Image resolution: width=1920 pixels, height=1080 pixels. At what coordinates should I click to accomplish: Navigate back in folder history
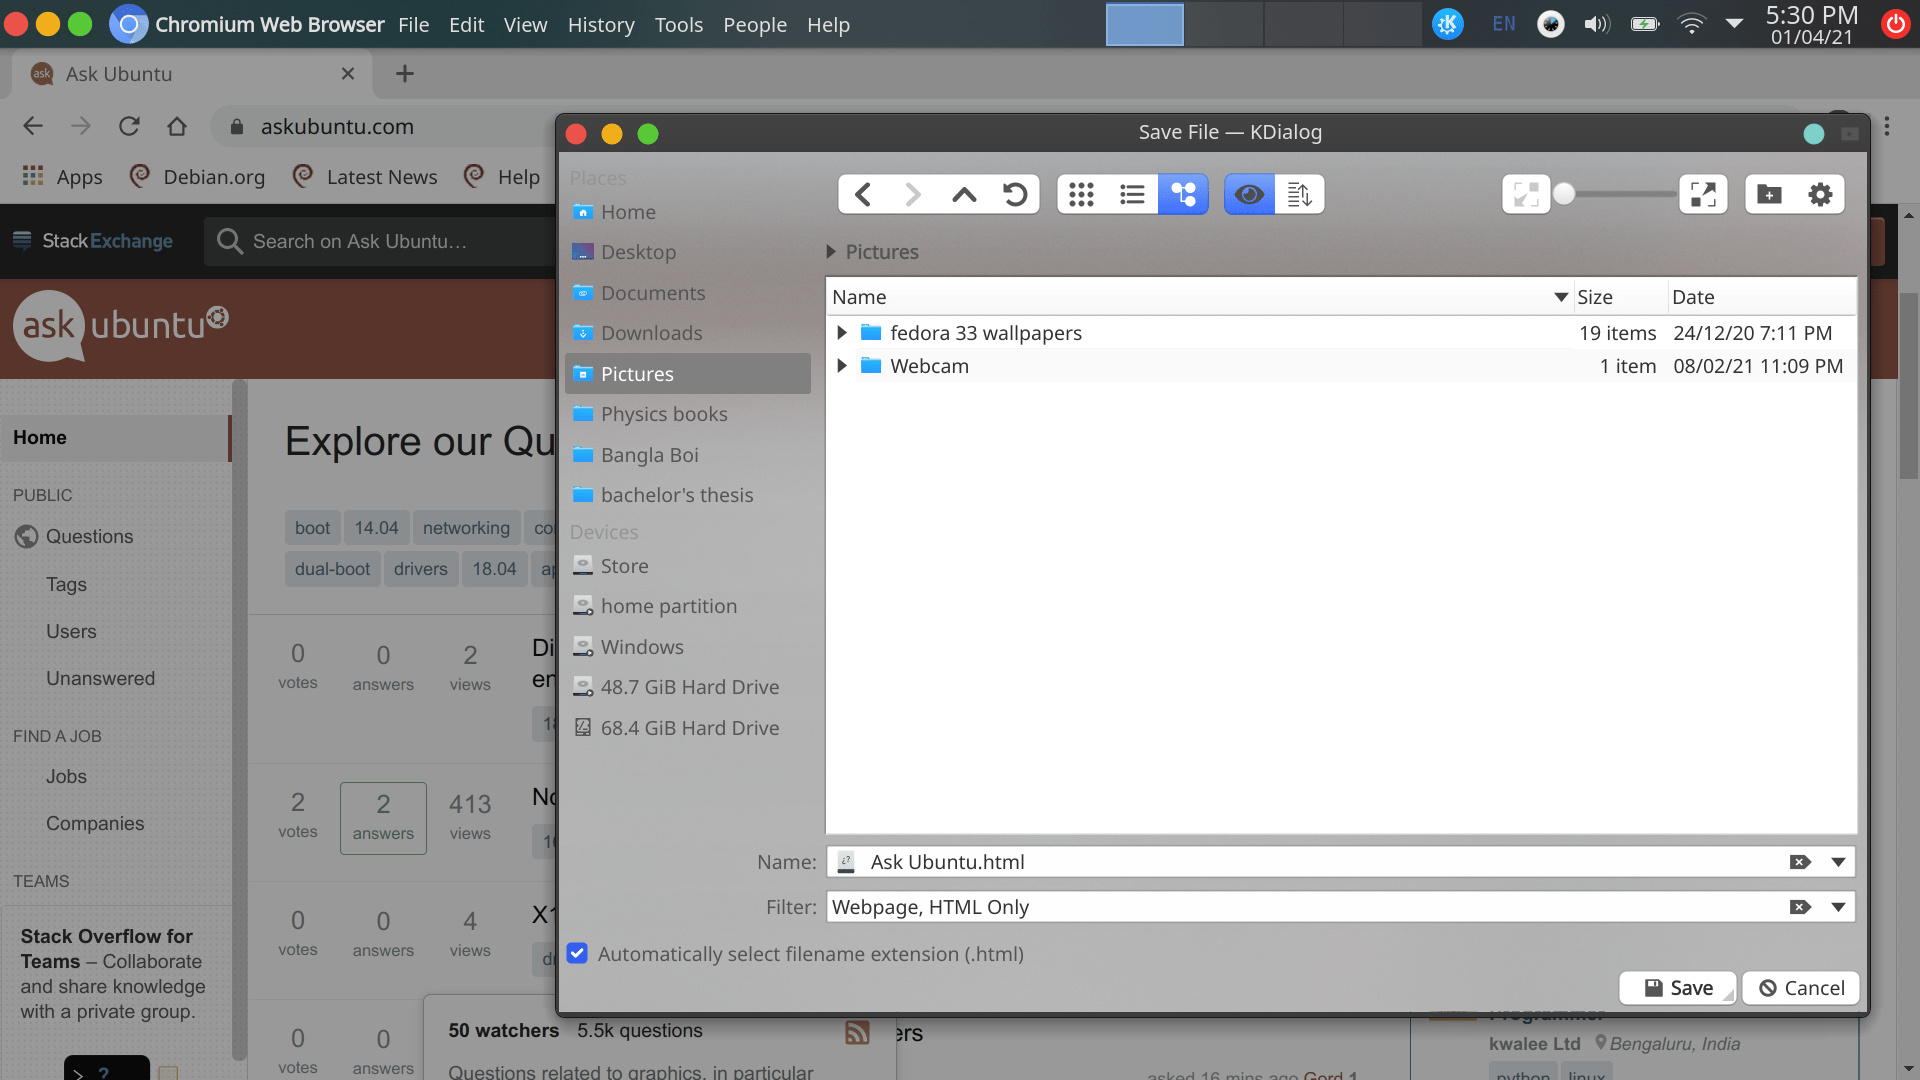[x=863, y=194]
